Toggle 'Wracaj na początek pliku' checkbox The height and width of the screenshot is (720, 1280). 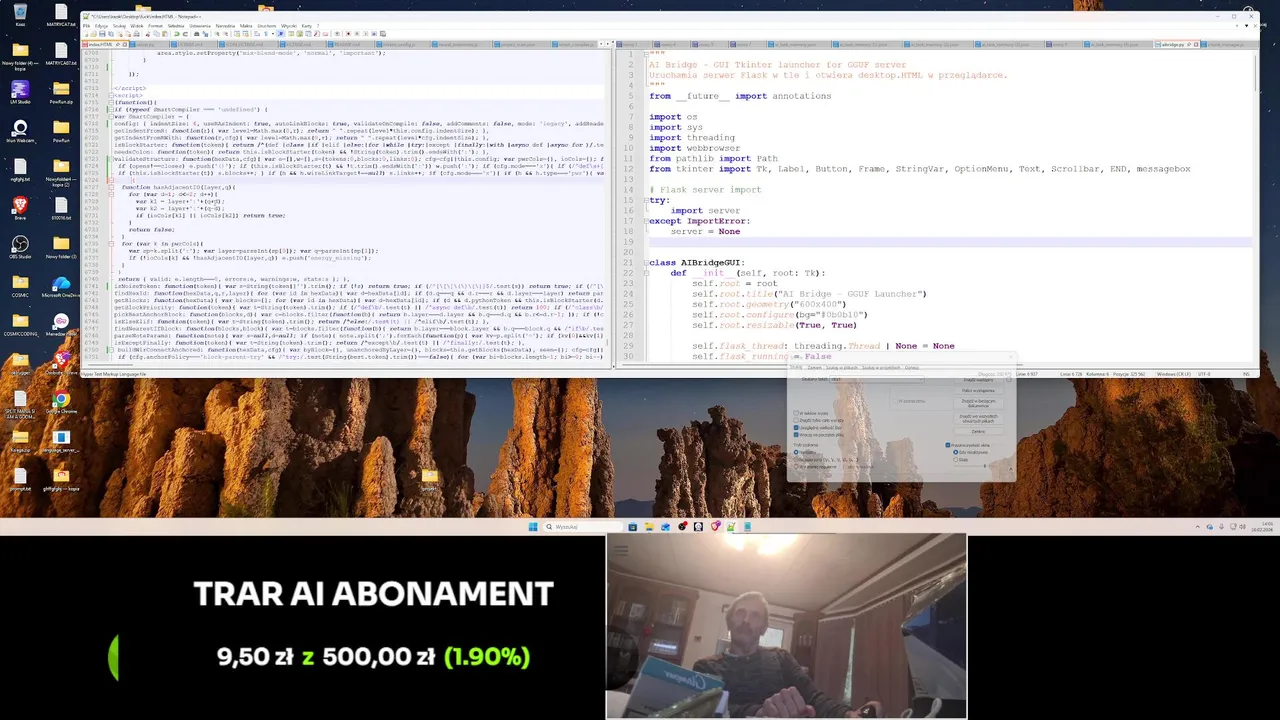[x=796, y=435]
